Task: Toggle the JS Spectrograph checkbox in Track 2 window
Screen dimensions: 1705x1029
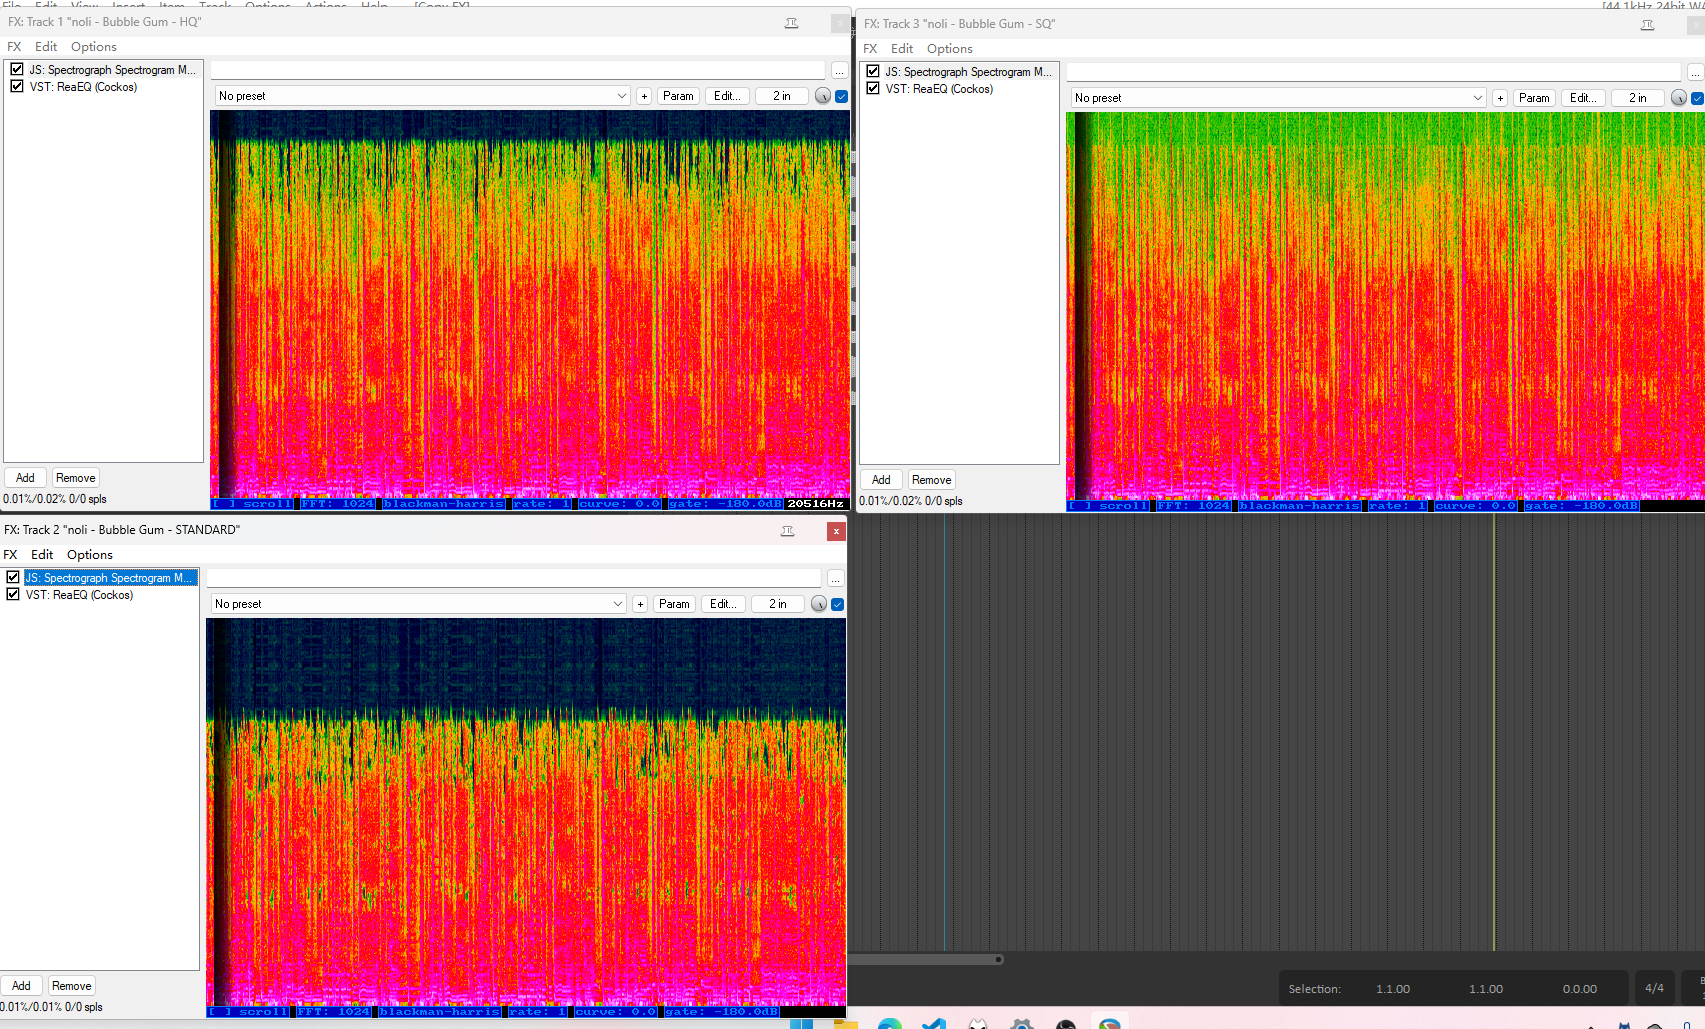Action: [13, 578]
